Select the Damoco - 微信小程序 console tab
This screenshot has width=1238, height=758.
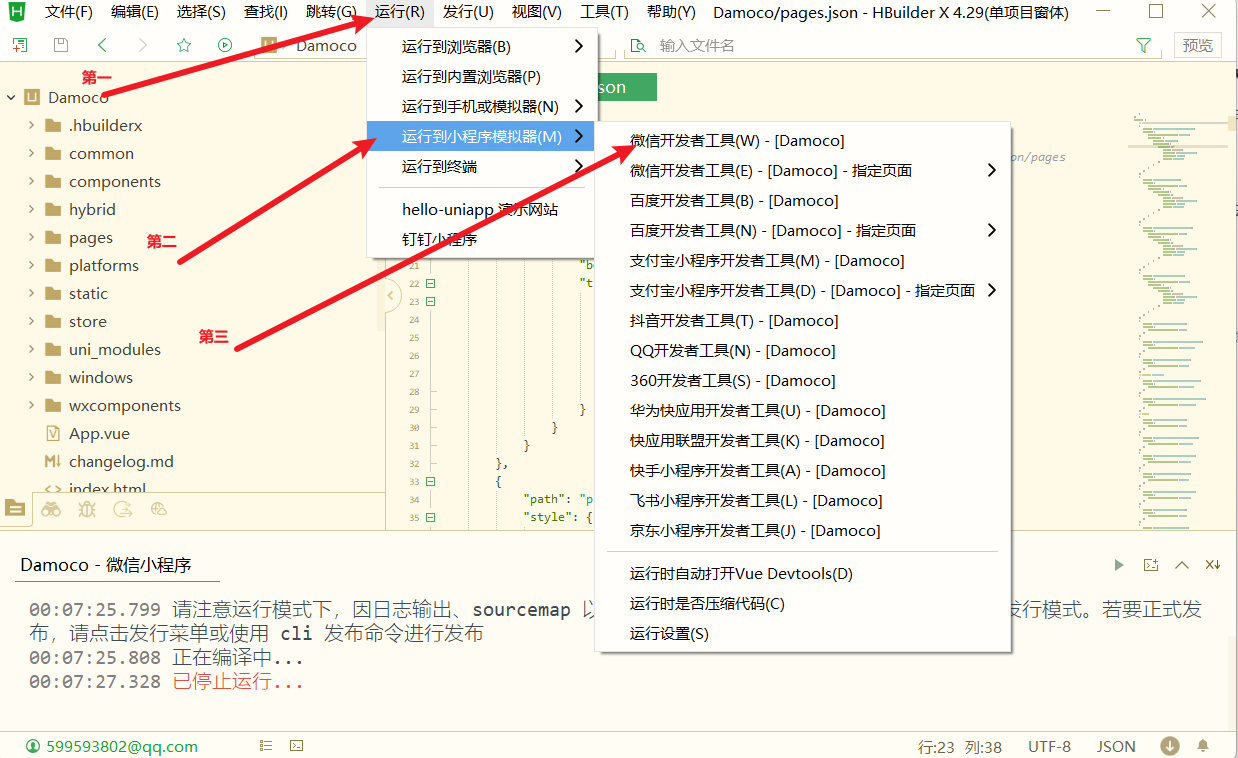coord(105,565)
